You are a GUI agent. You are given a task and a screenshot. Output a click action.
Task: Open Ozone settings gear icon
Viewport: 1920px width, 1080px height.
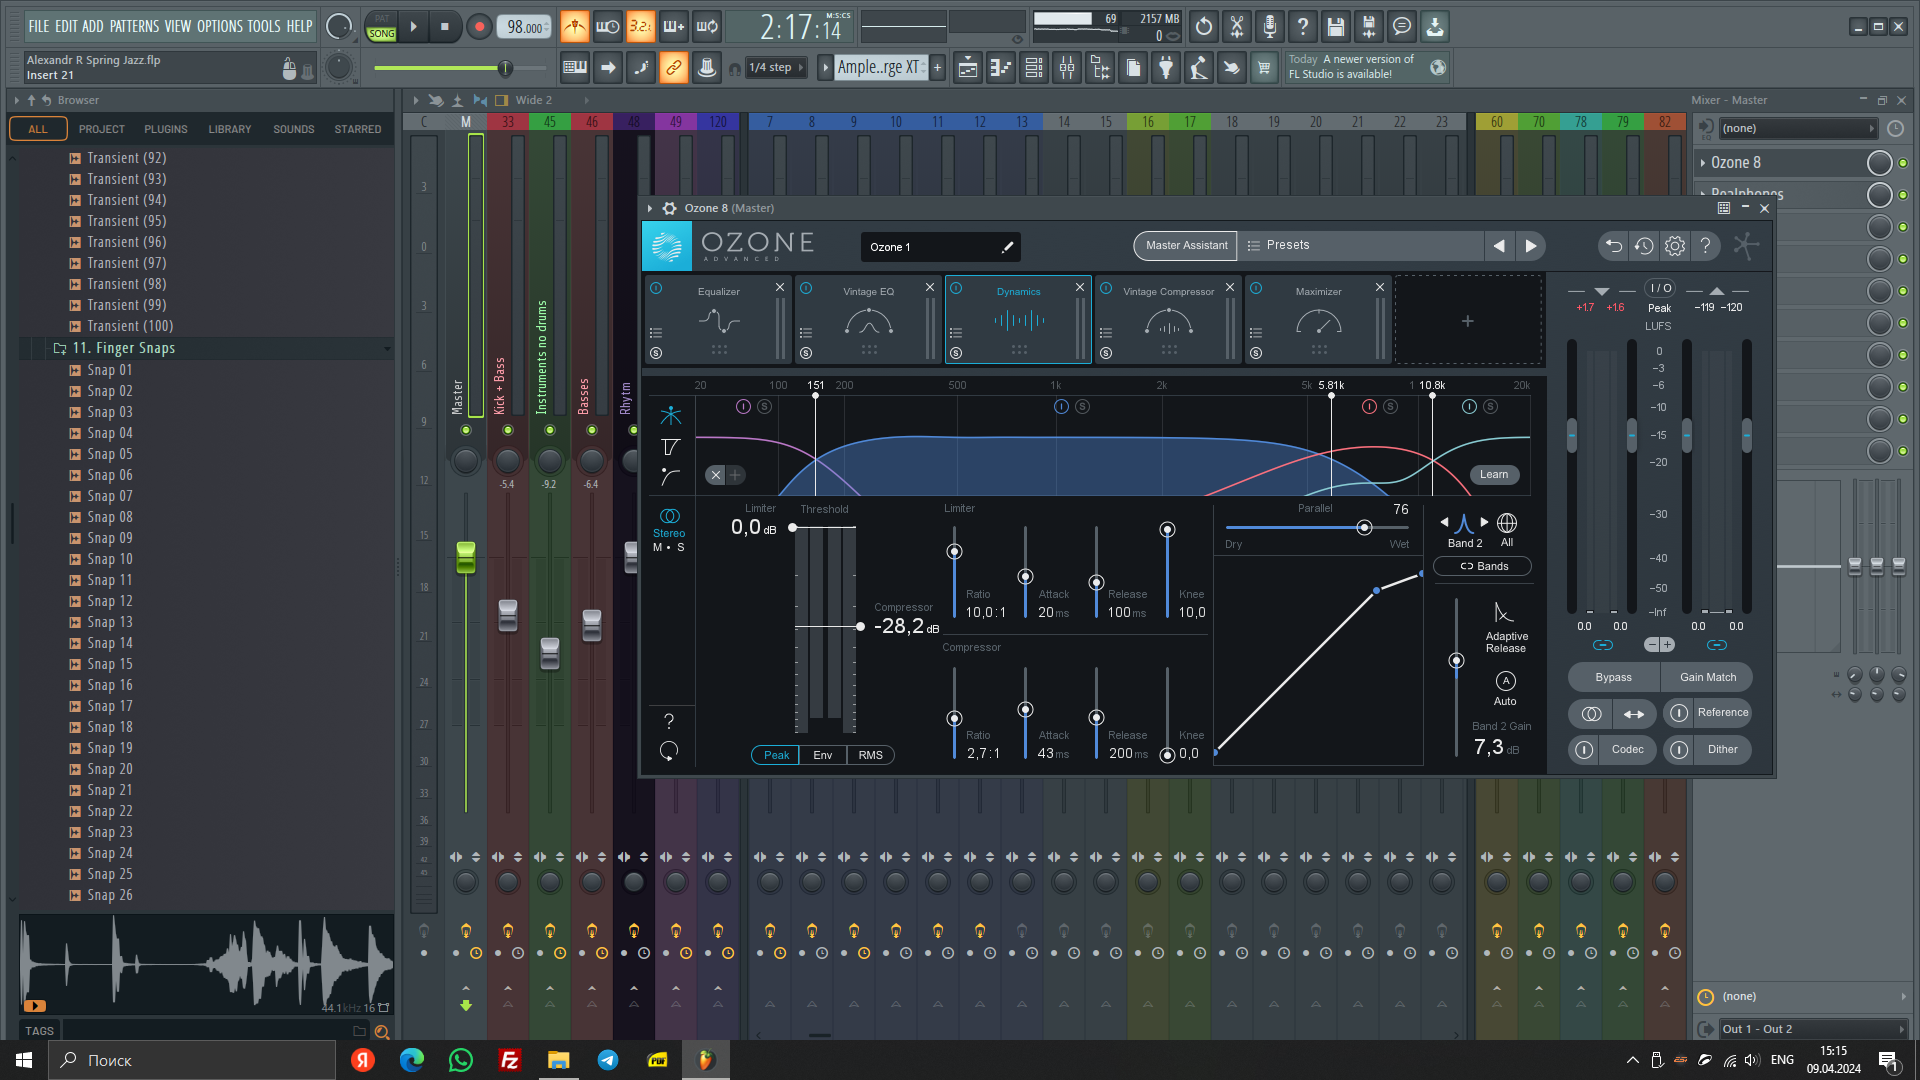[x=1675, y=246]
